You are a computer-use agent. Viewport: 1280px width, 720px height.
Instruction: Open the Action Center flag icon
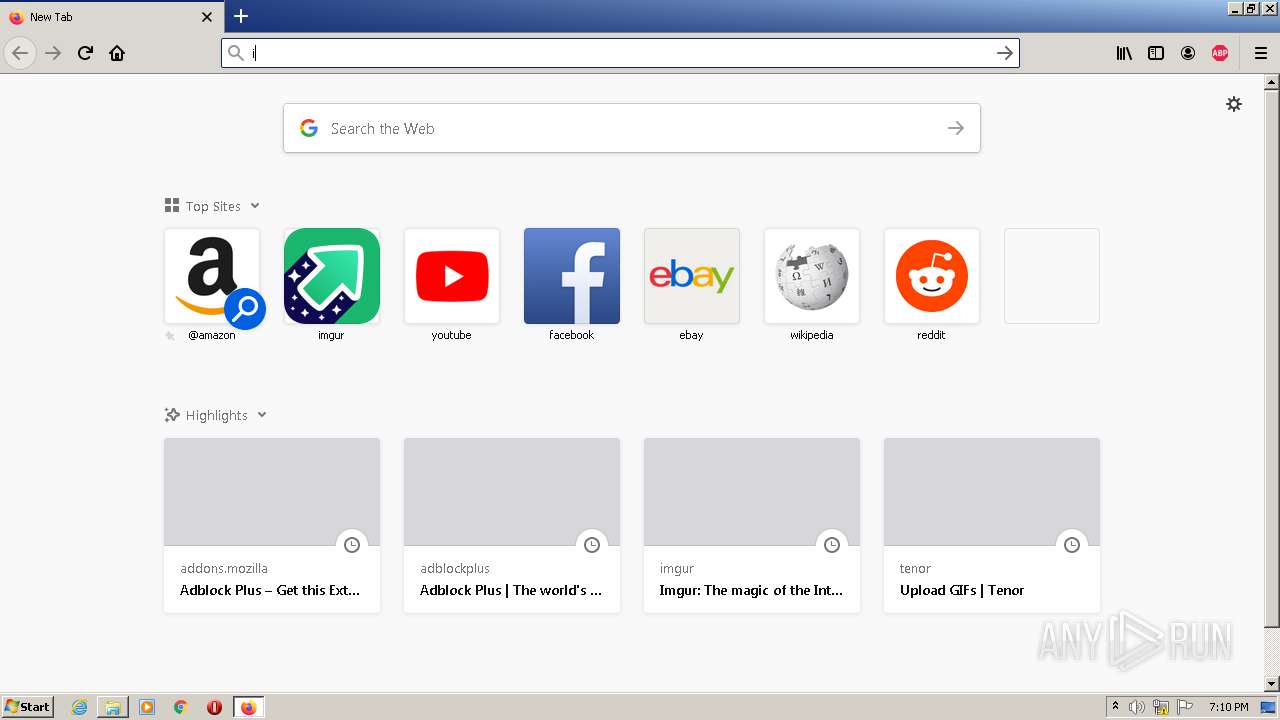(1185, 707)
